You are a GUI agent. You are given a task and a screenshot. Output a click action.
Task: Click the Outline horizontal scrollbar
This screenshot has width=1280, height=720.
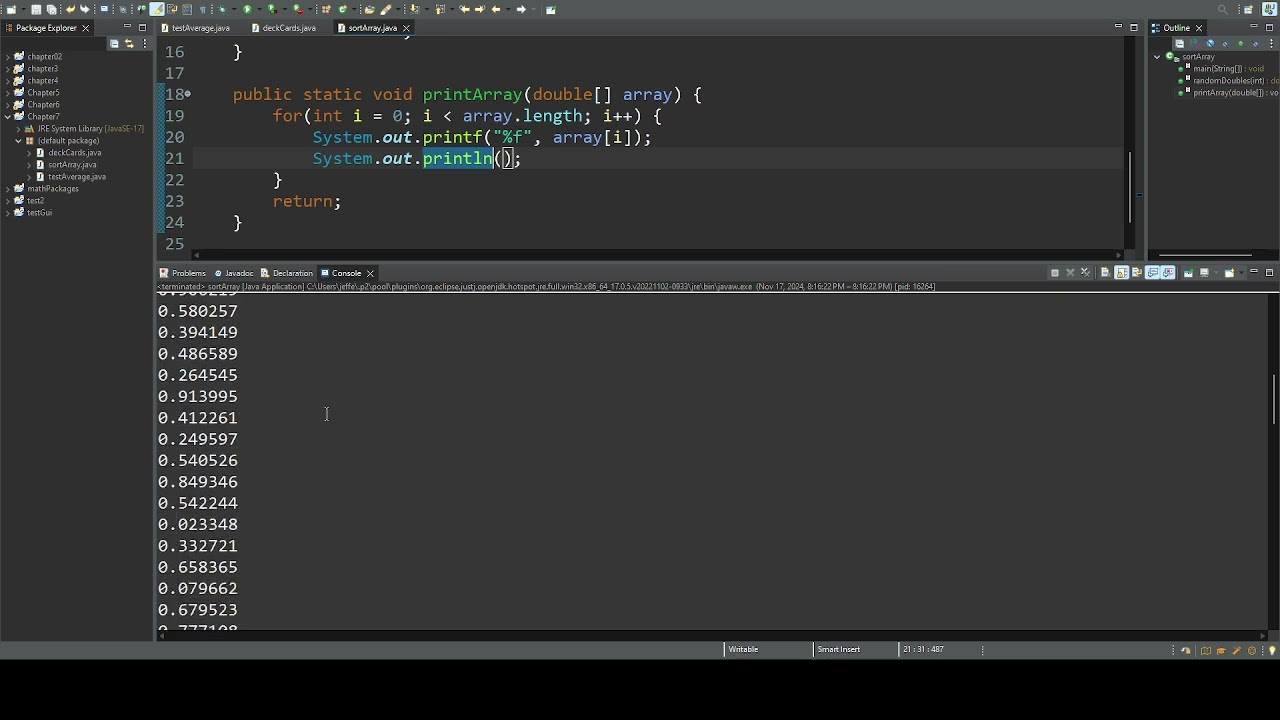pyautogui.click(x=1205, y=254)
